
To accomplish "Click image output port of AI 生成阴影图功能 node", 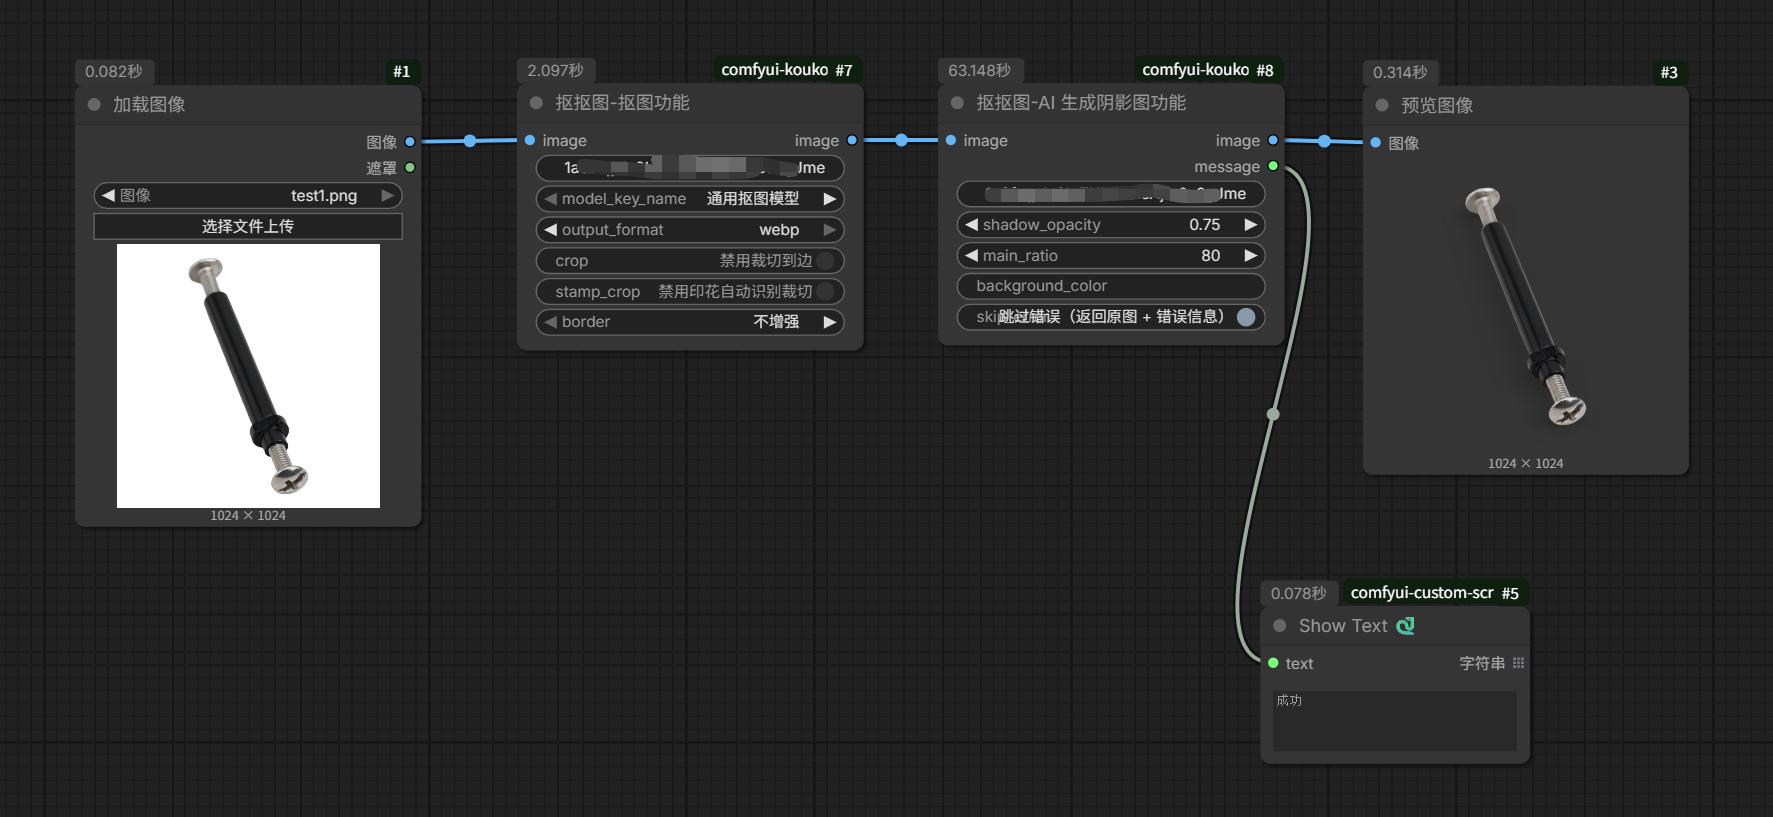I will 1273,140.
